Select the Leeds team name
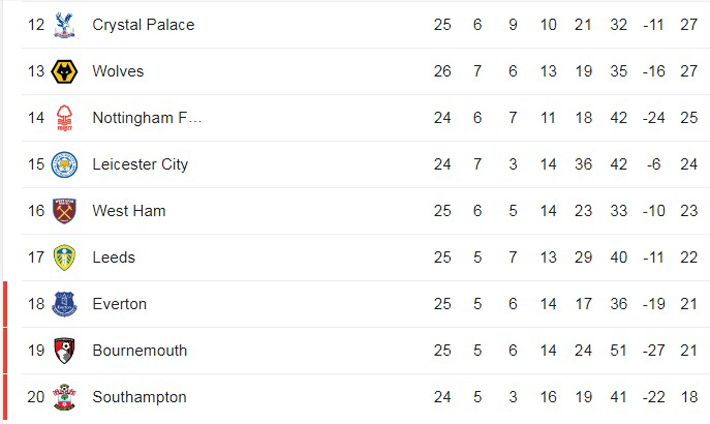 (x=114, y=258)
